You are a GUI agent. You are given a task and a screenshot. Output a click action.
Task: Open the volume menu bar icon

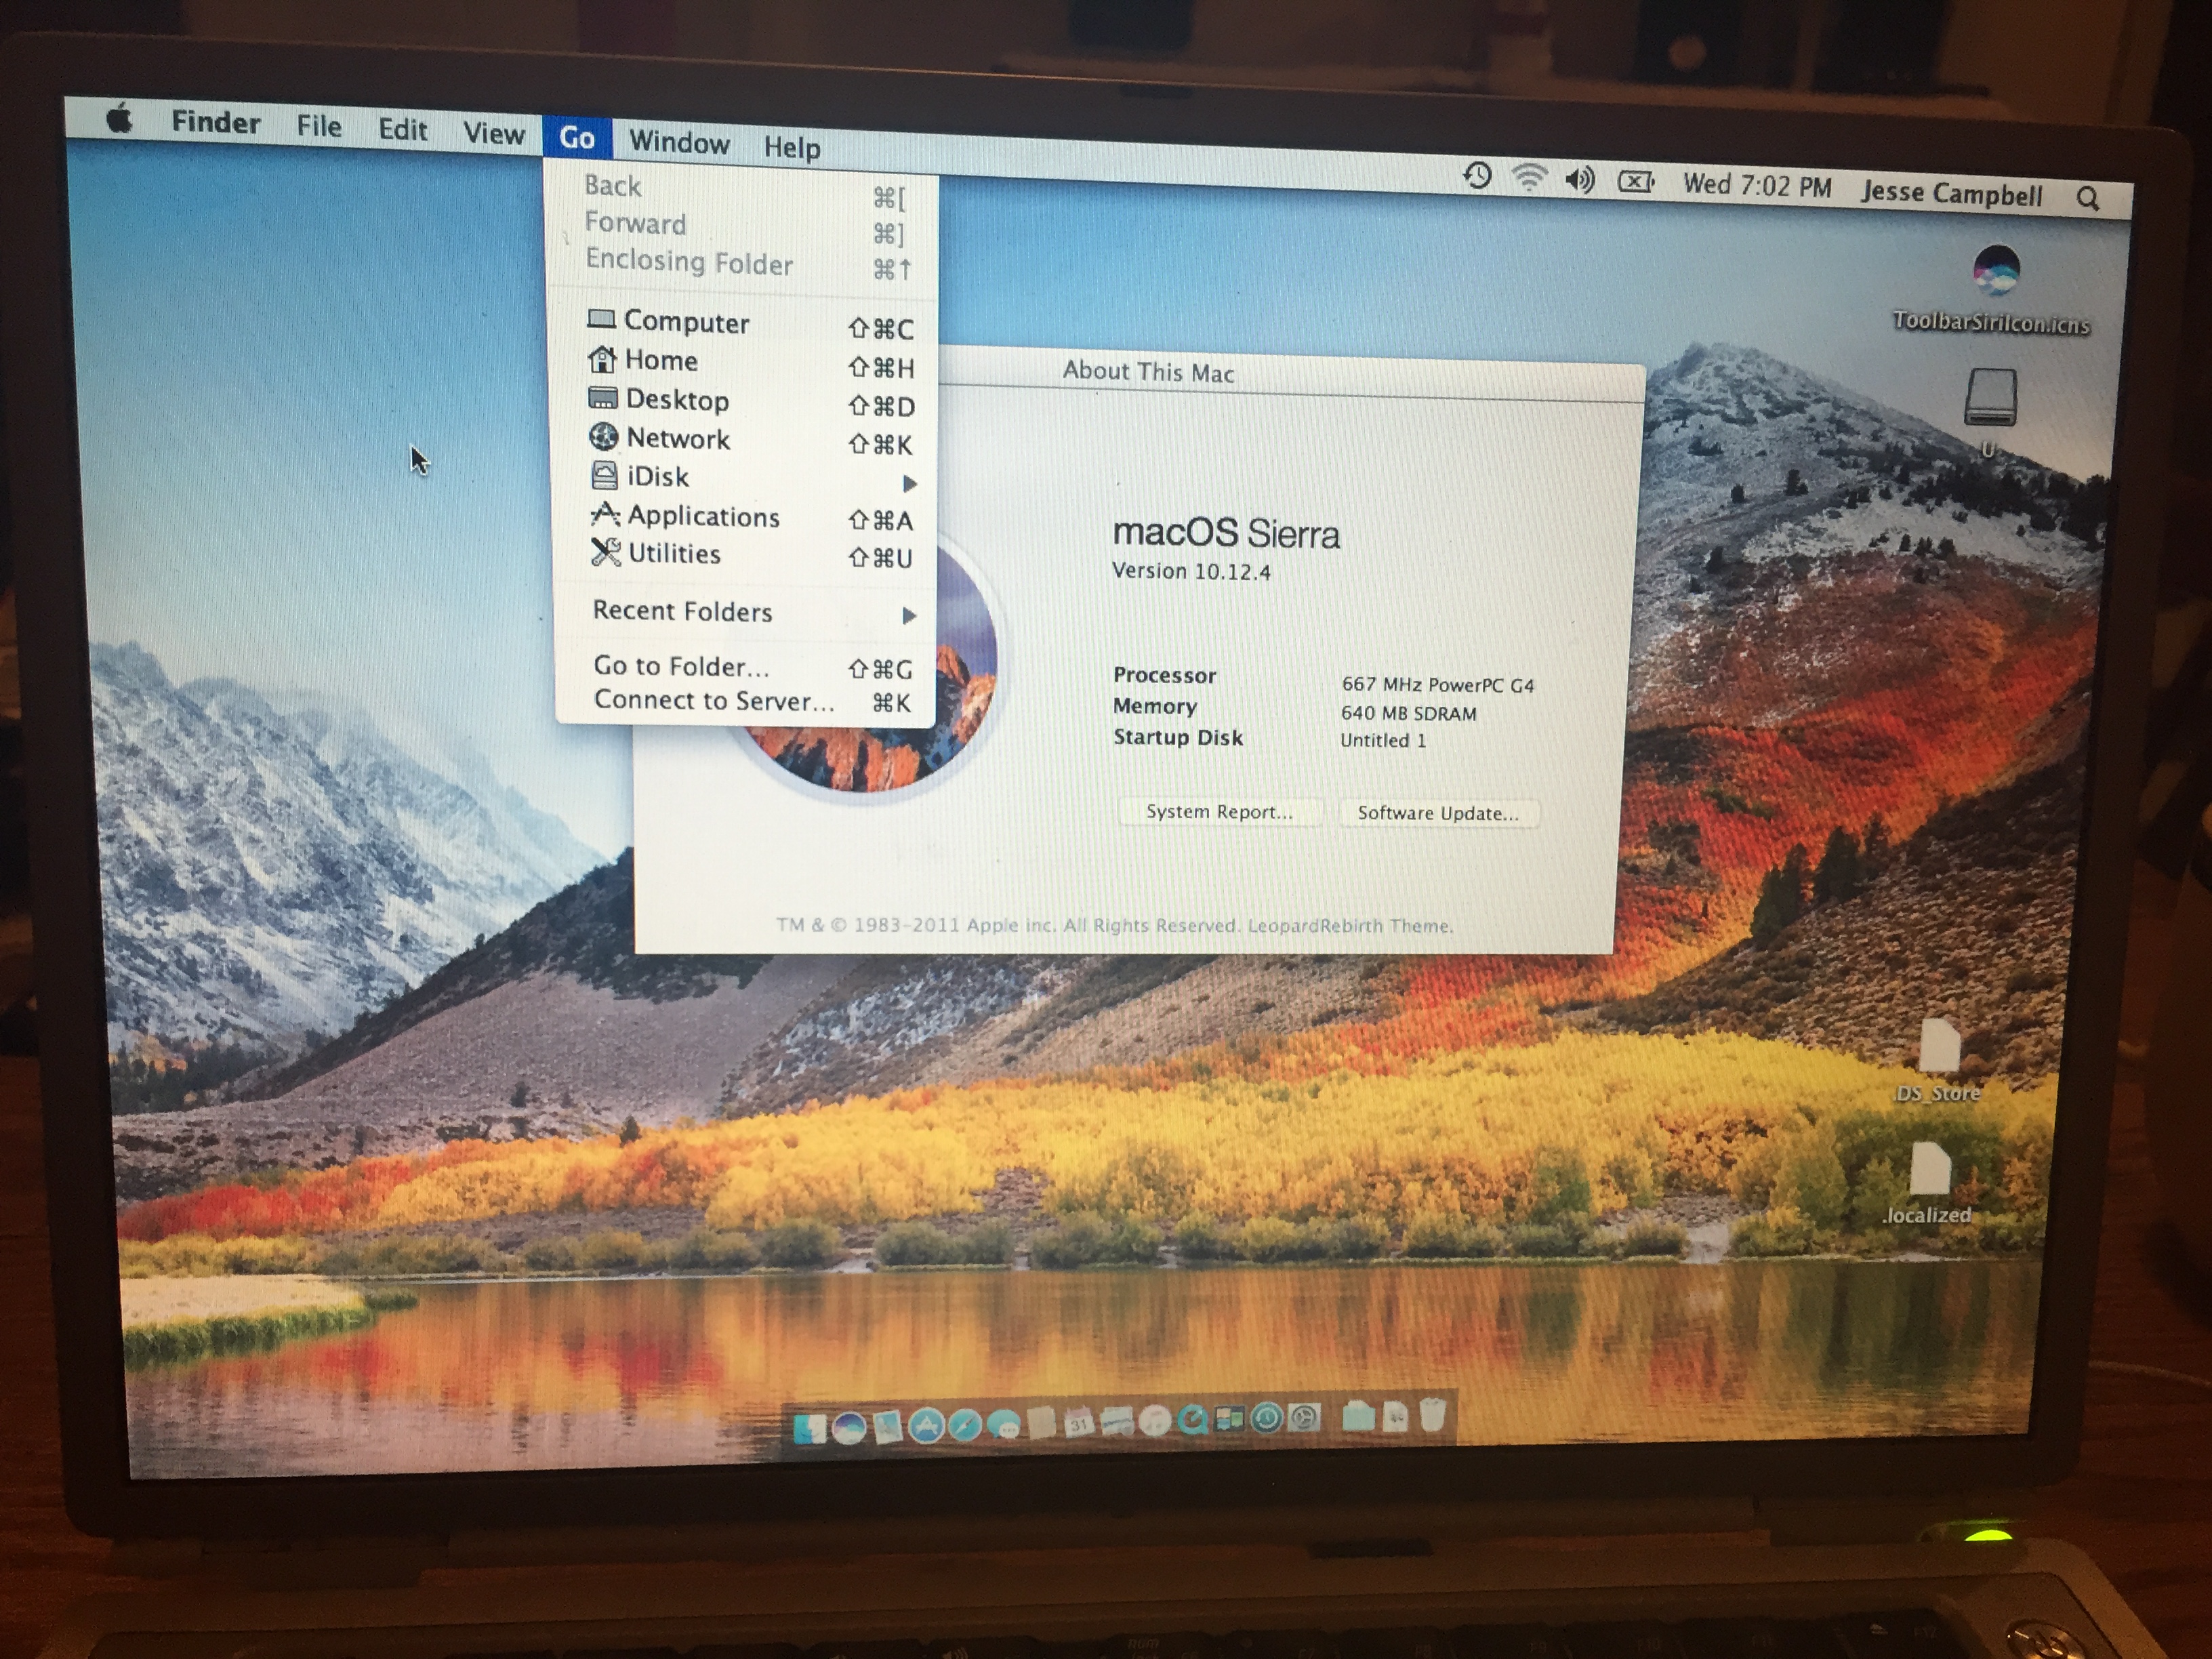click(1580, 181)
